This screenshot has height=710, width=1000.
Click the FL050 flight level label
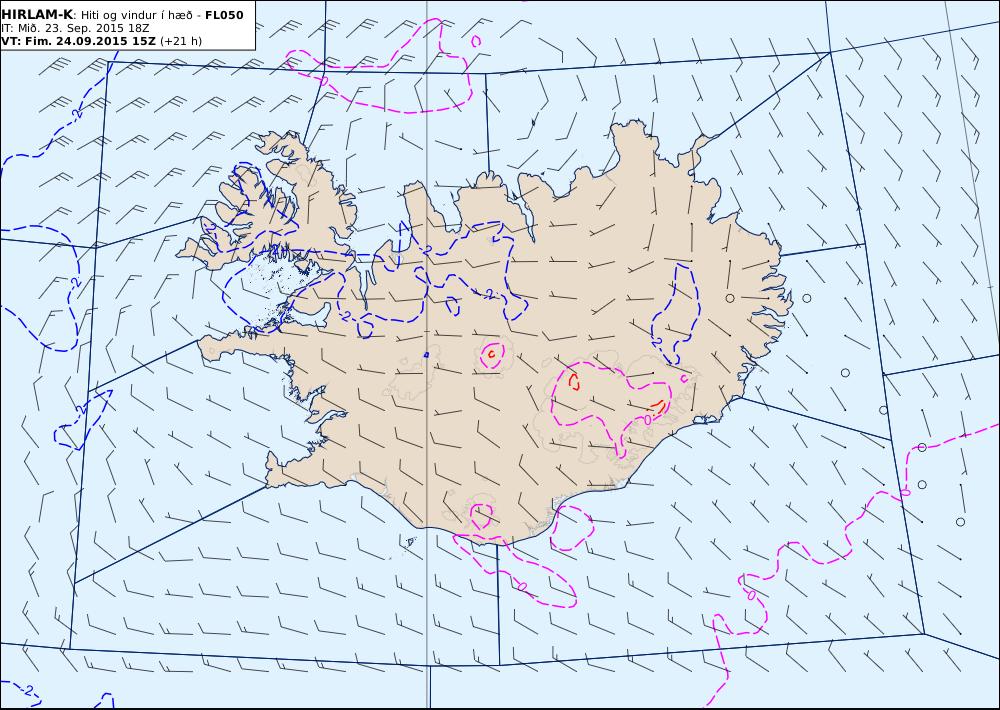point(224,15)
